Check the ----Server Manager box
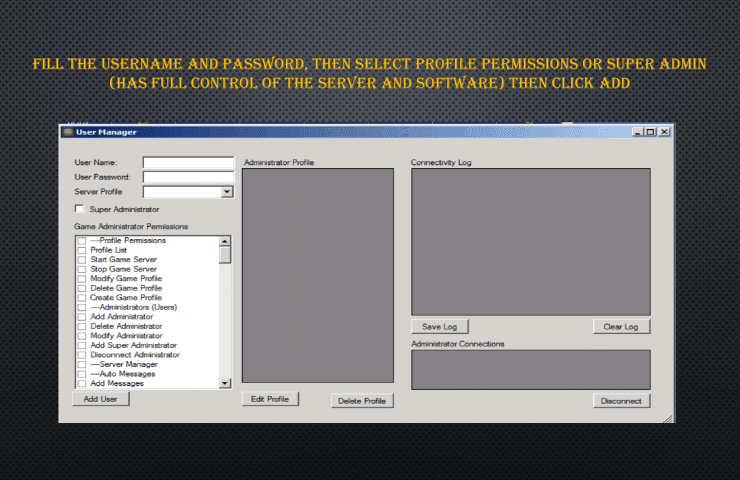The height and width of the screenshot is (480, 740). click(x=82, y=364)
